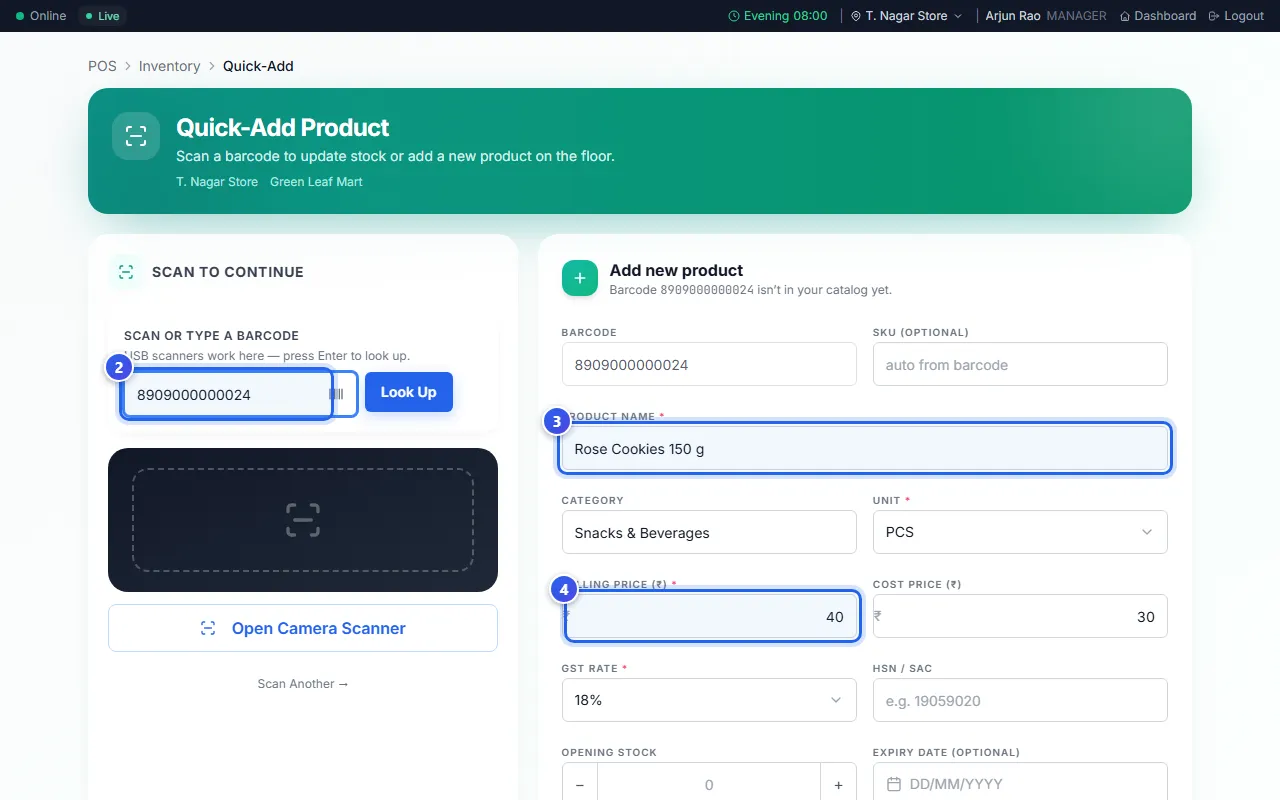This screenshot has height=800, width=1280.
Task: Click the Look Up button
Action: [x=409, y=392]
